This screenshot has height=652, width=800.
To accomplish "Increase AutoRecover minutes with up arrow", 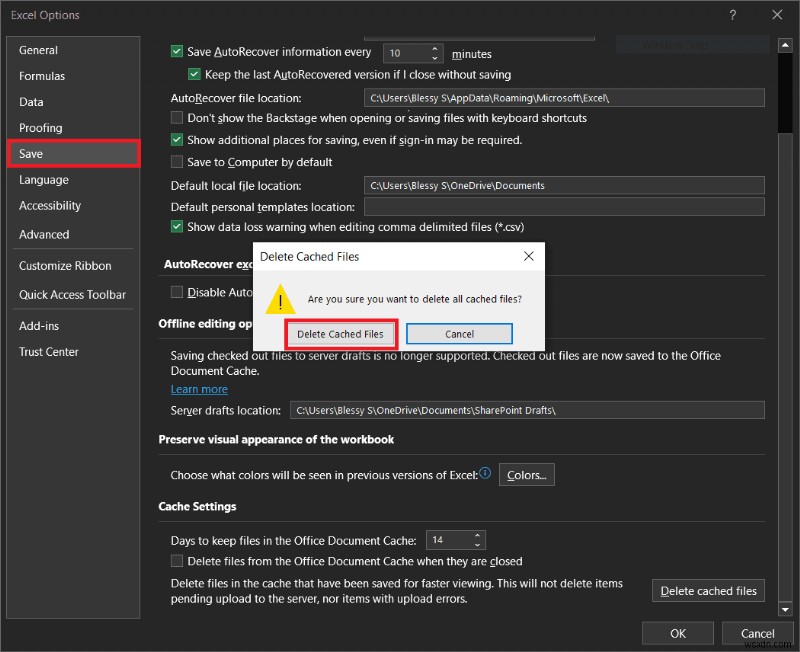I will pos(435,48).
